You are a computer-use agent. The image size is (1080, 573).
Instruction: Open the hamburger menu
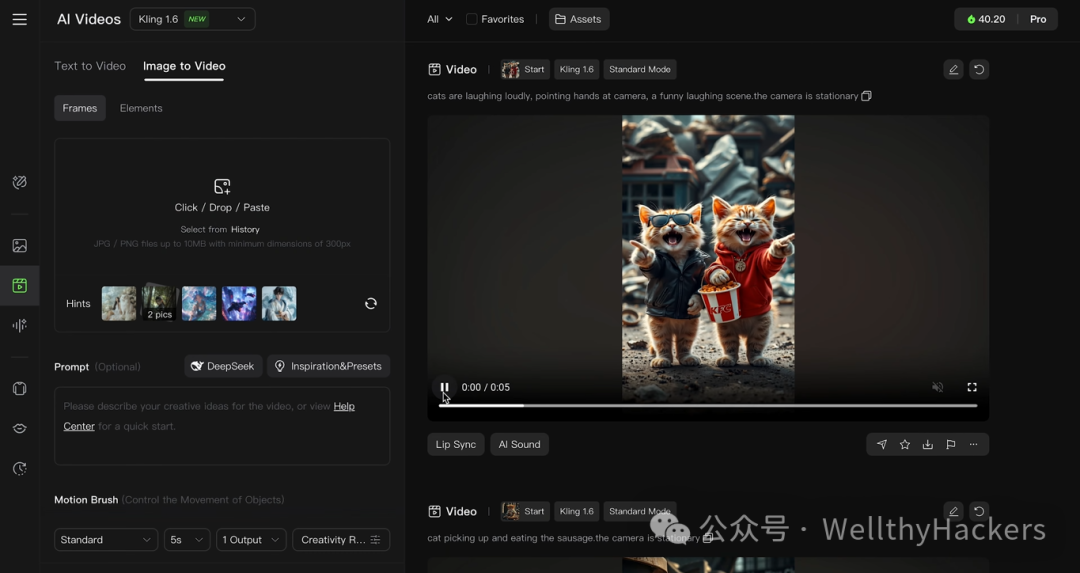(x=19, y=19)
